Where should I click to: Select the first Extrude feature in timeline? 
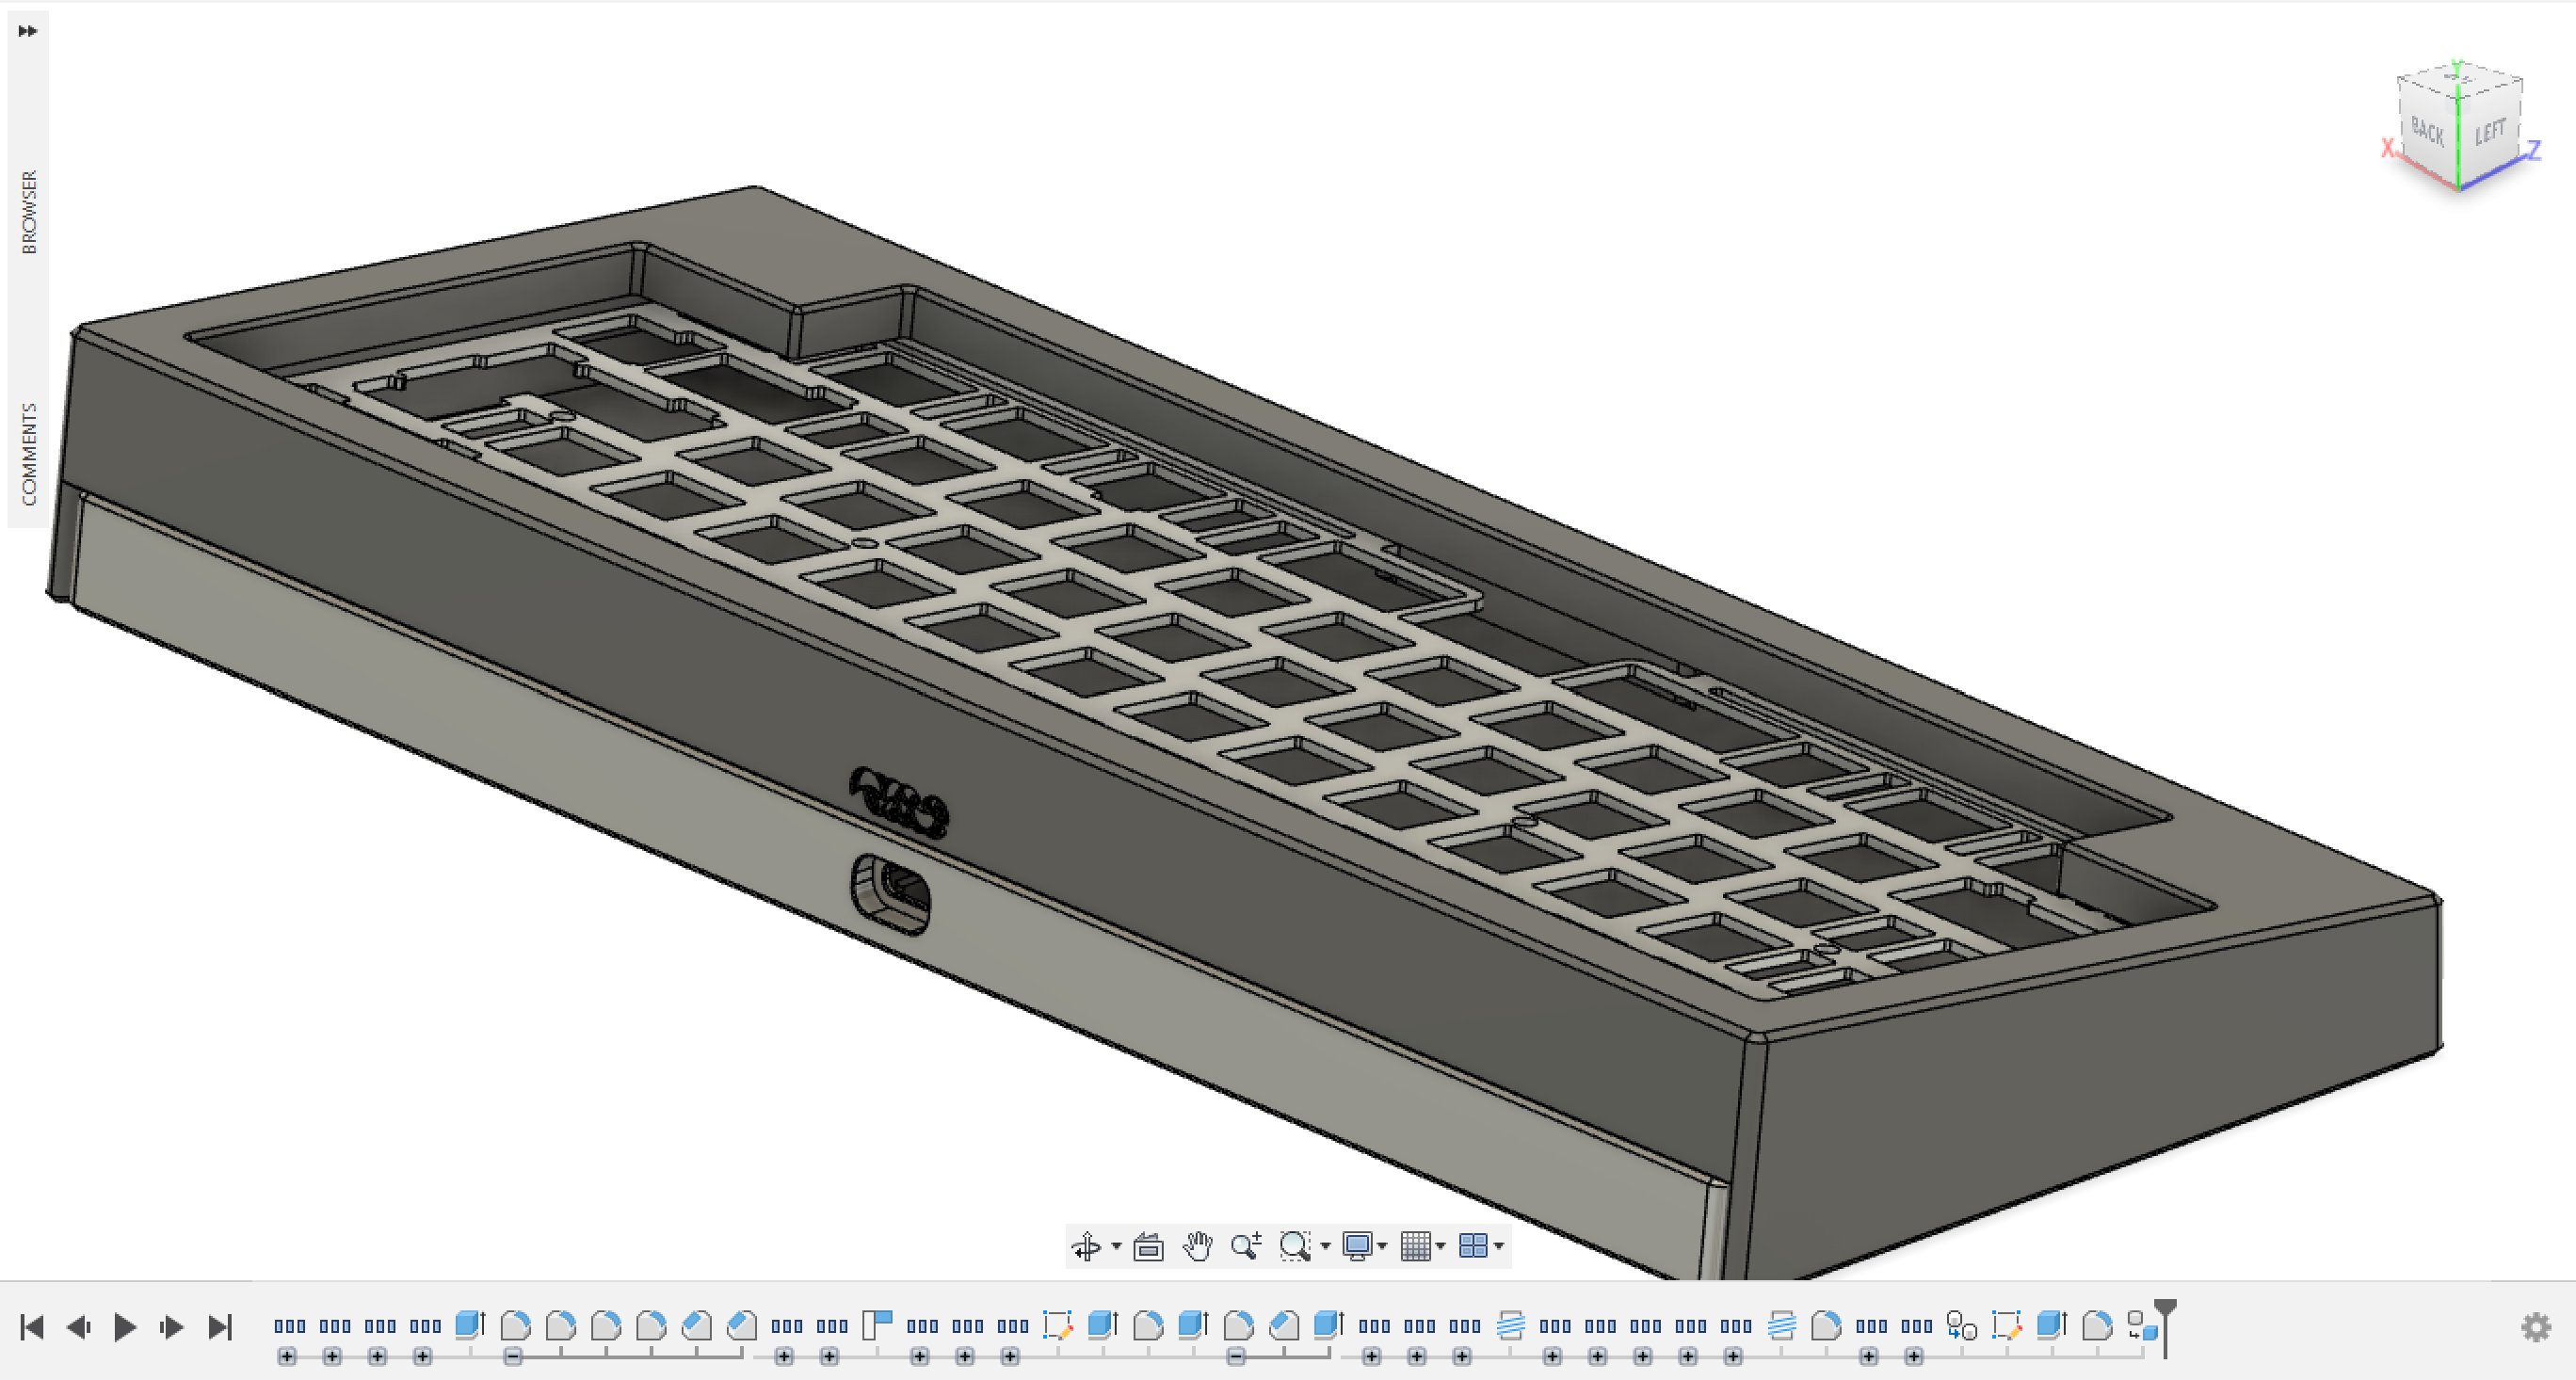click(x=469, y=1326)
